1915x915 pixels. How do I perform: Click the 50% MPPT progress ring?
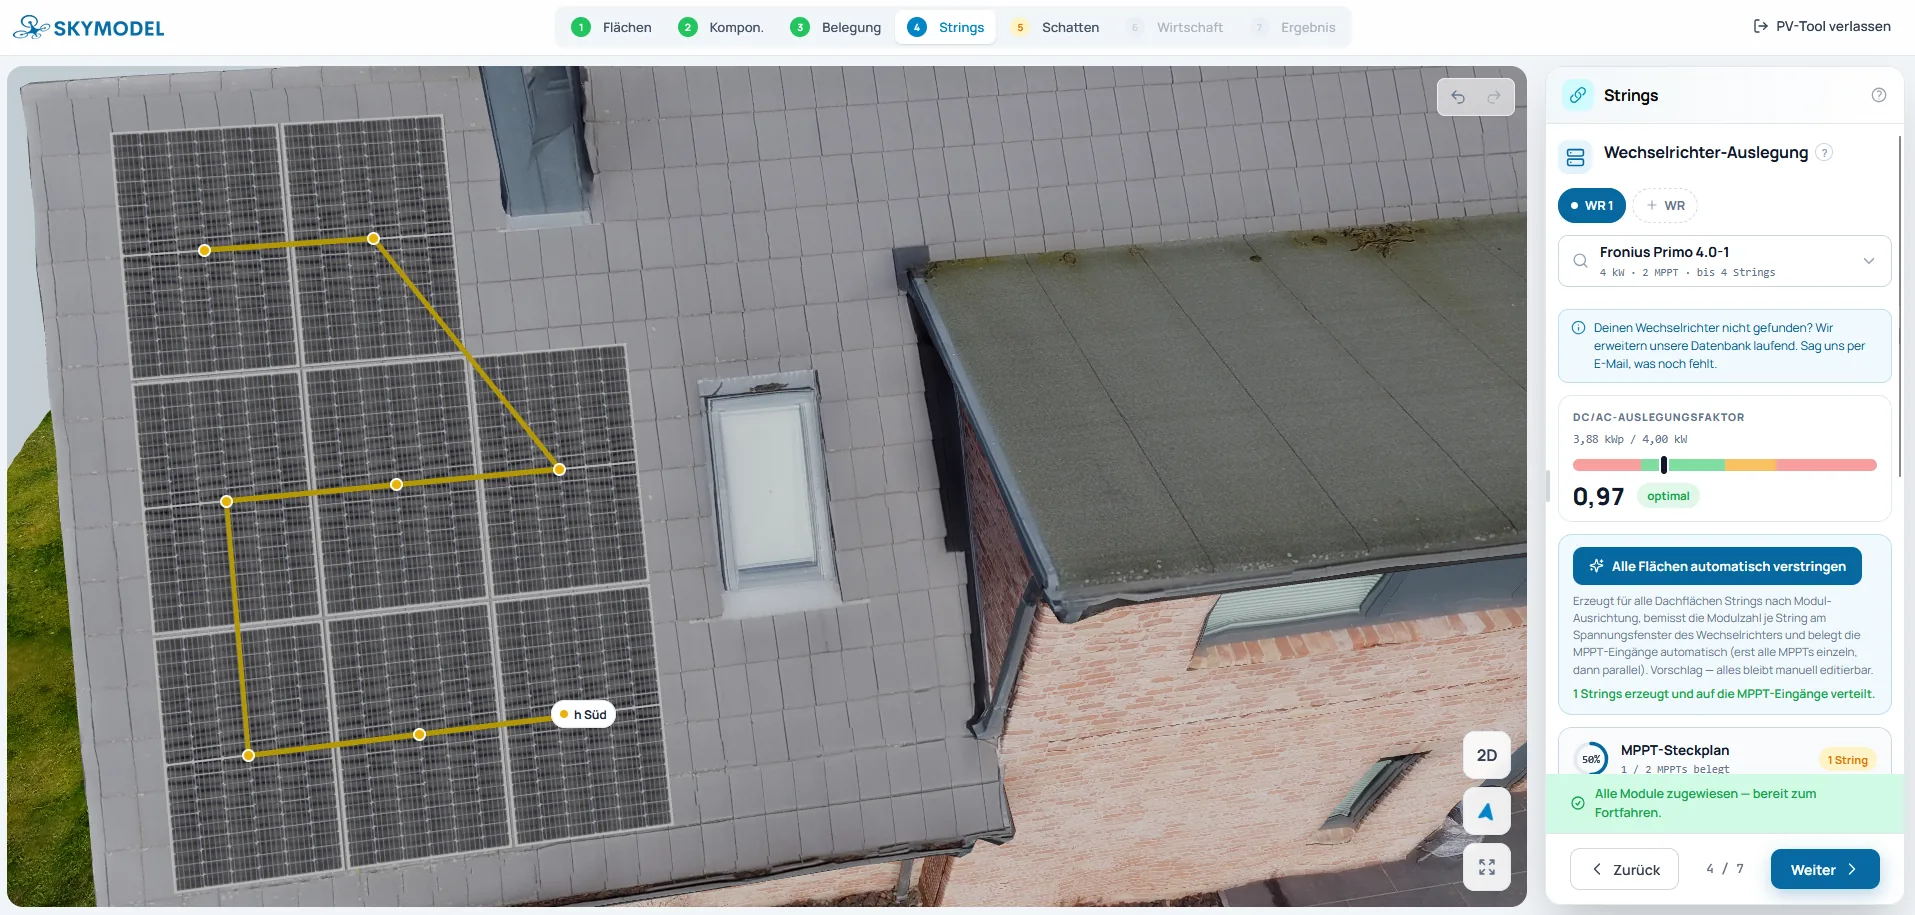point(1591,759)
